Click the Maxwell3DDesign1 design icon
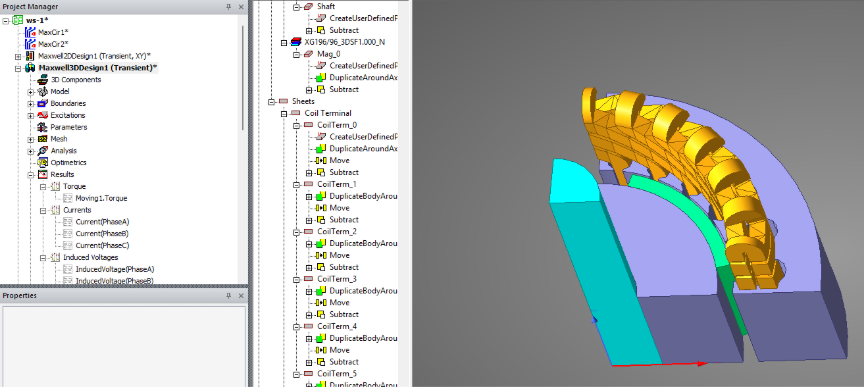The image size is (864, 387). [30, 68]
